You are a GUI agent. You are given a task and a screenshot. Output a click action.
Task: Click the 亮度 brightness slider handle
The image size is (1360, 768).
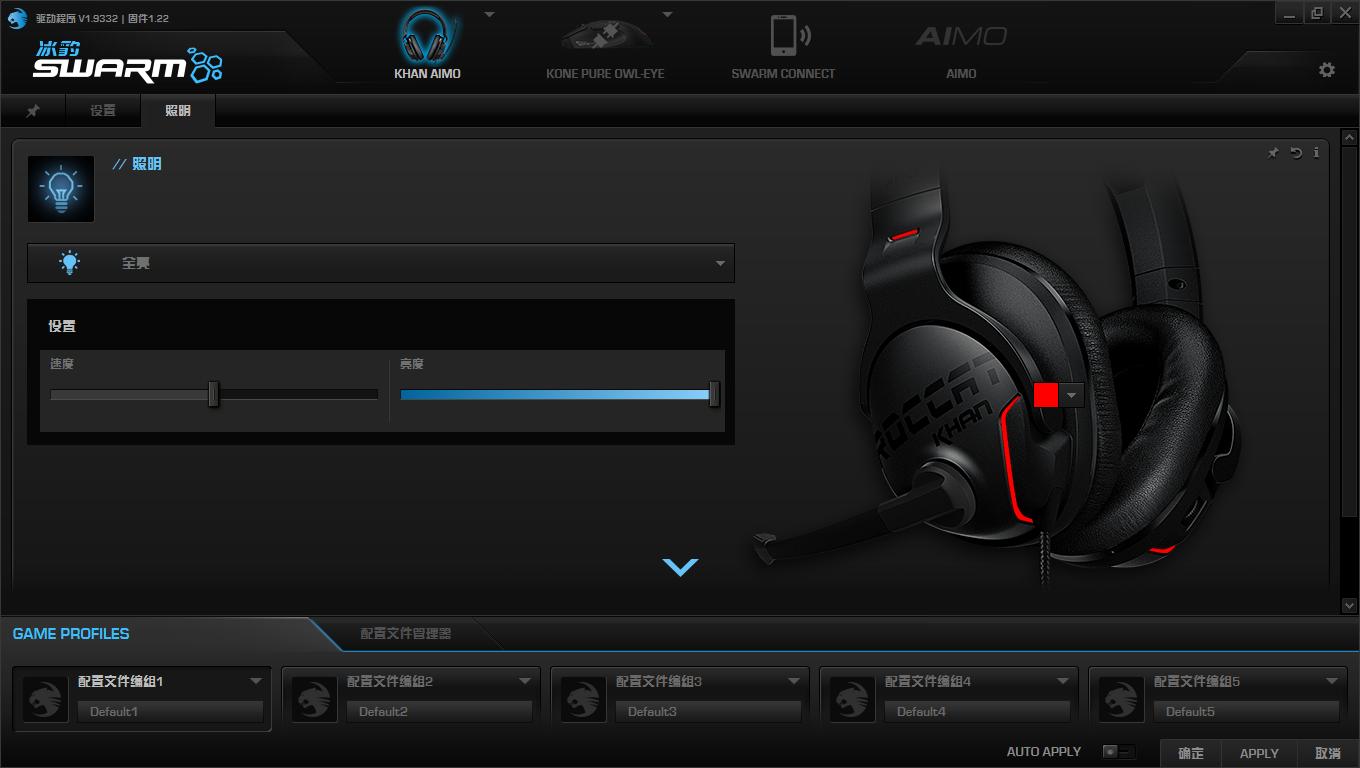tap(714, 394)
